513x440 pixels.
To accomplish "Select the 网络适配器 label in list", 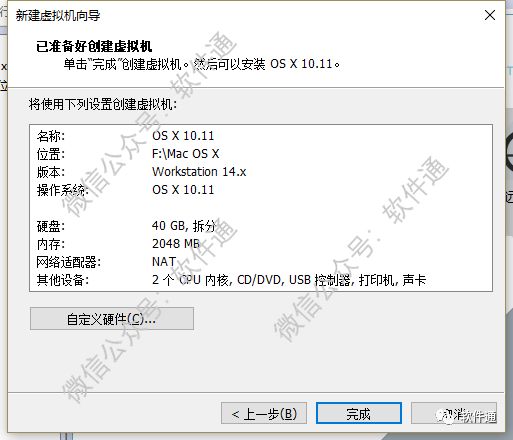I will point(69,262).
